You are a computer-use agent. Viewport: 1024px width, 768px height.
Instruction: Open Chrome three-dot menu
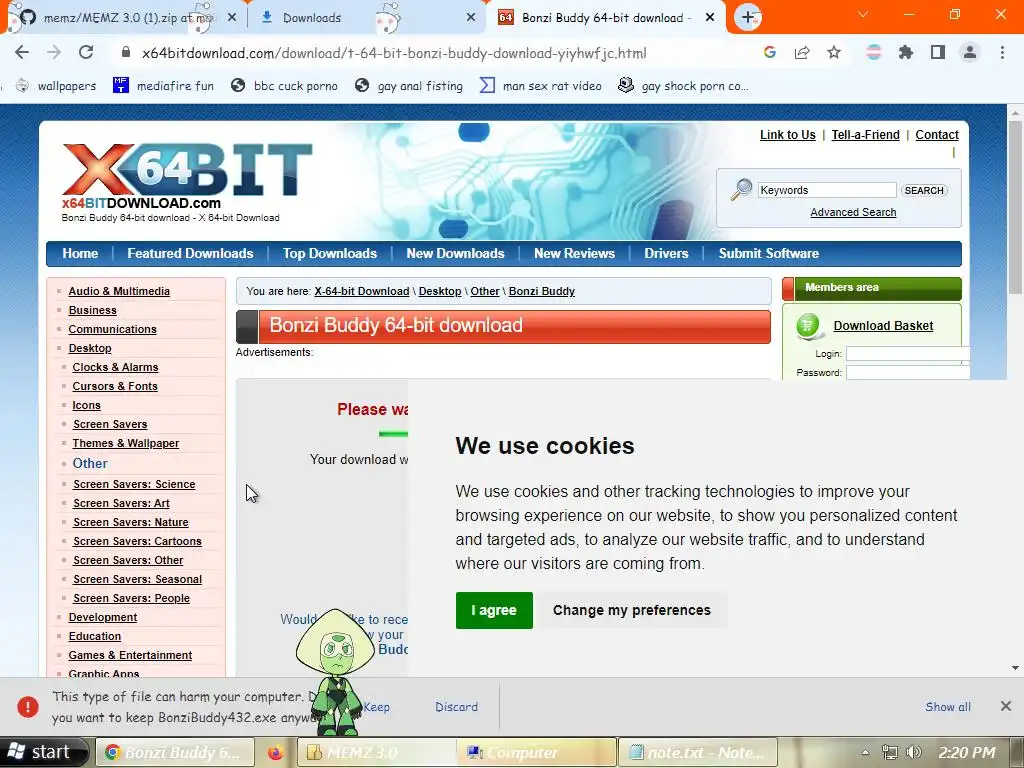click(1002, 53)
